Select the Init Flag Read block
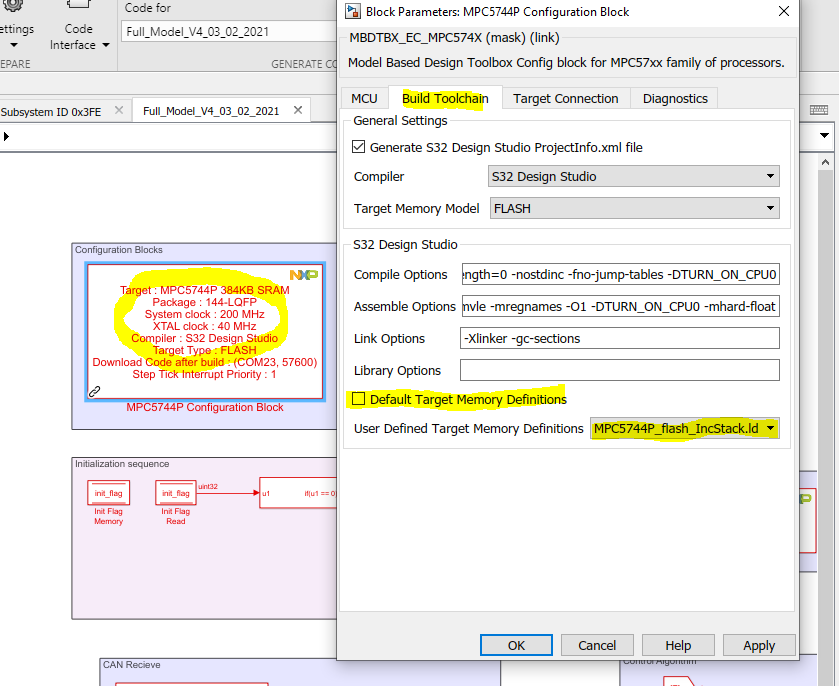Image resolution: width=839 pixels, height=686 pixels. pyautogui.click(x=176, y=493)
